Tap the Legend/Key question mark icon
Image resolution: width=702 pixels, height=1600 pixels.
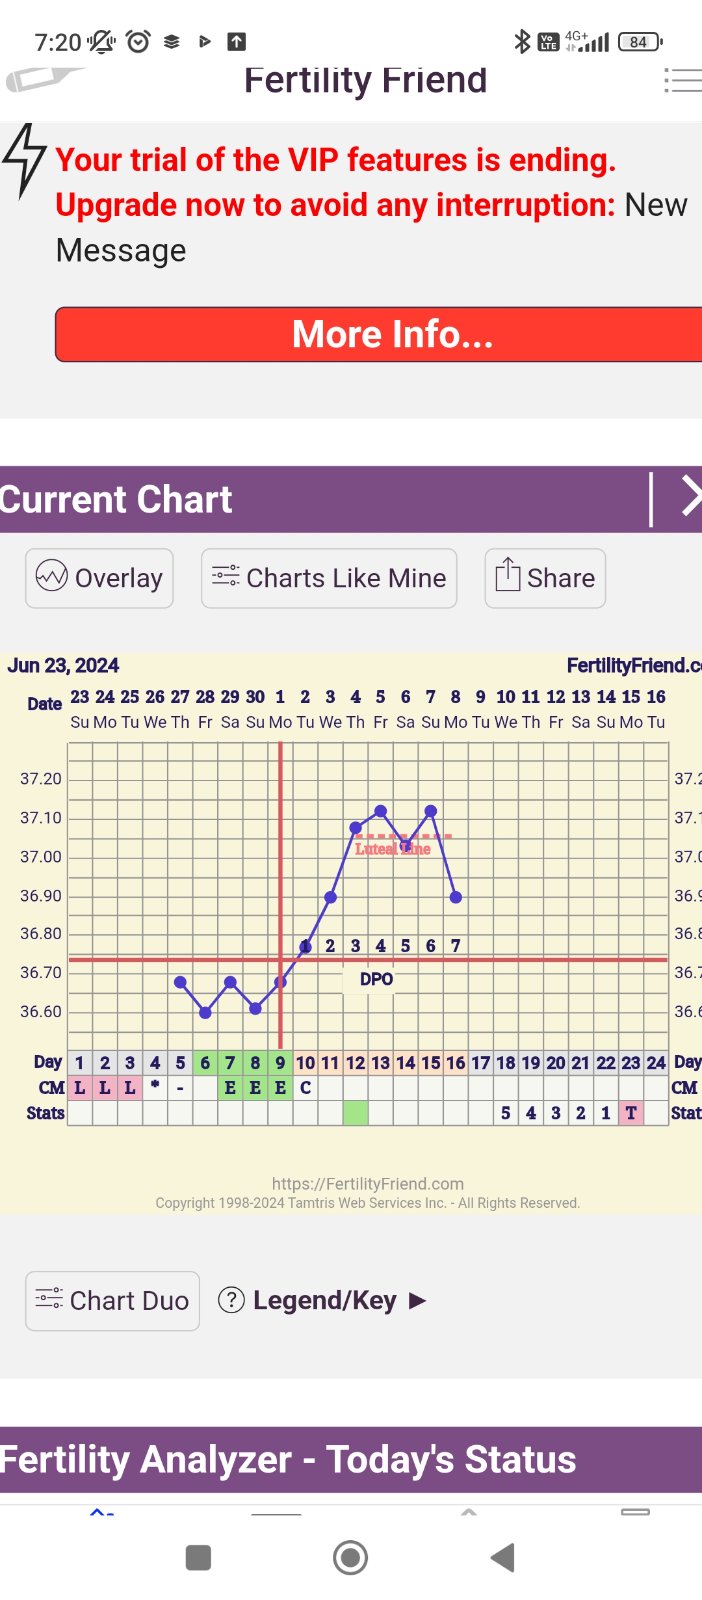[x=231, y=1300]
